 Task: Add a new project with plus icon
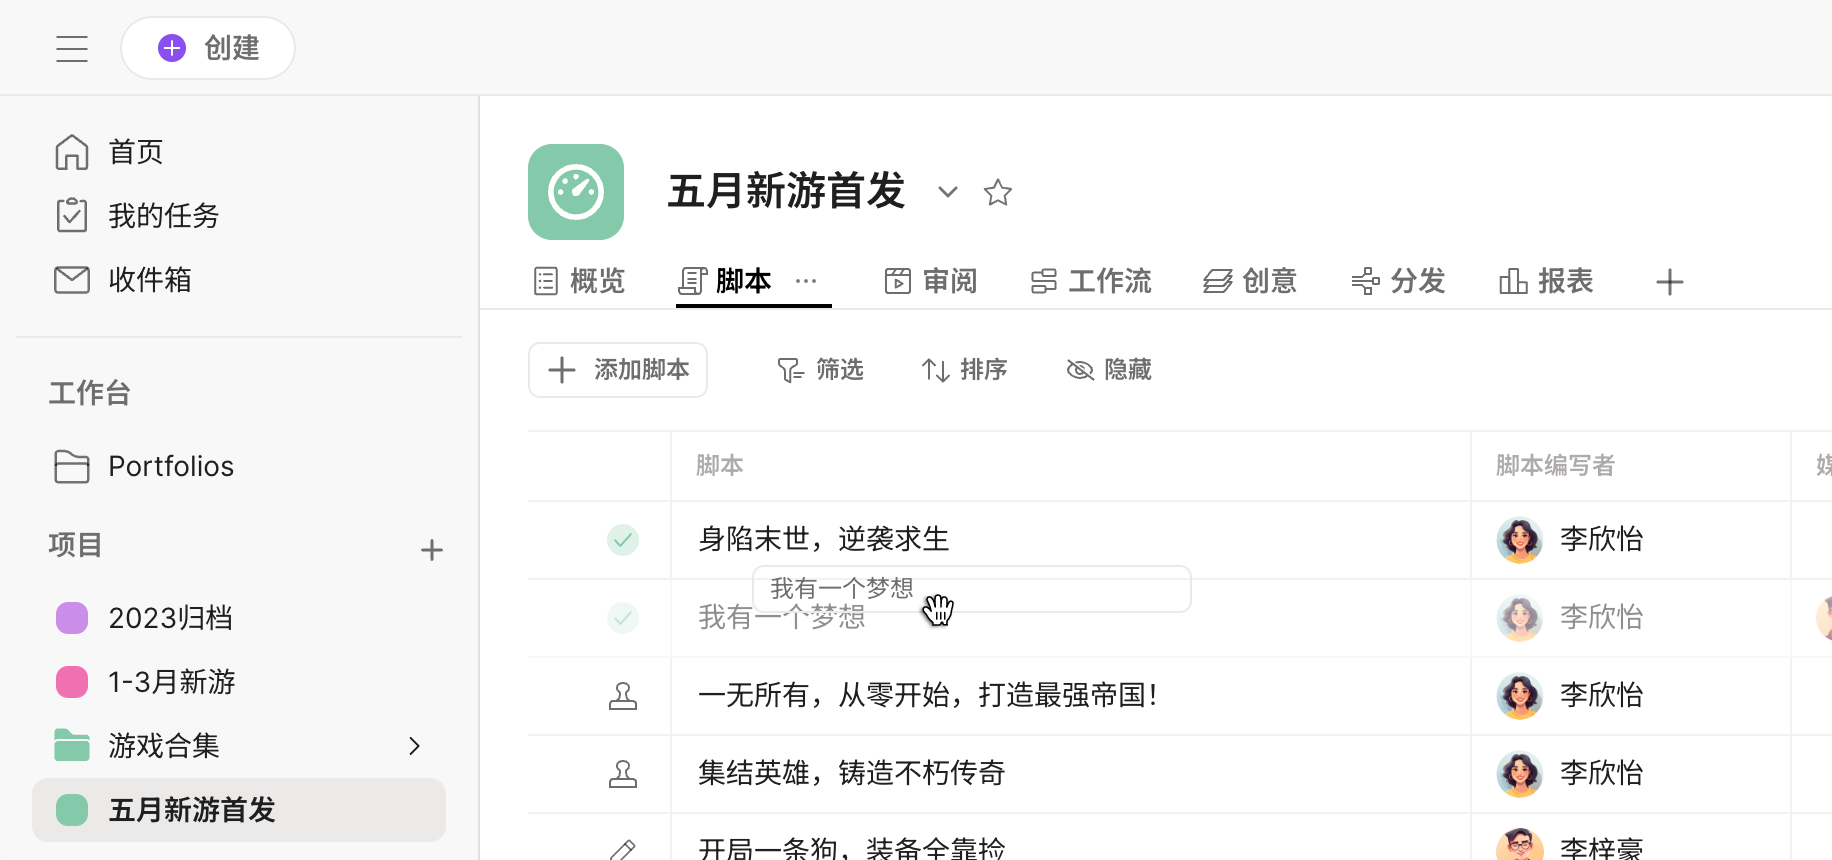coord(431,550)
